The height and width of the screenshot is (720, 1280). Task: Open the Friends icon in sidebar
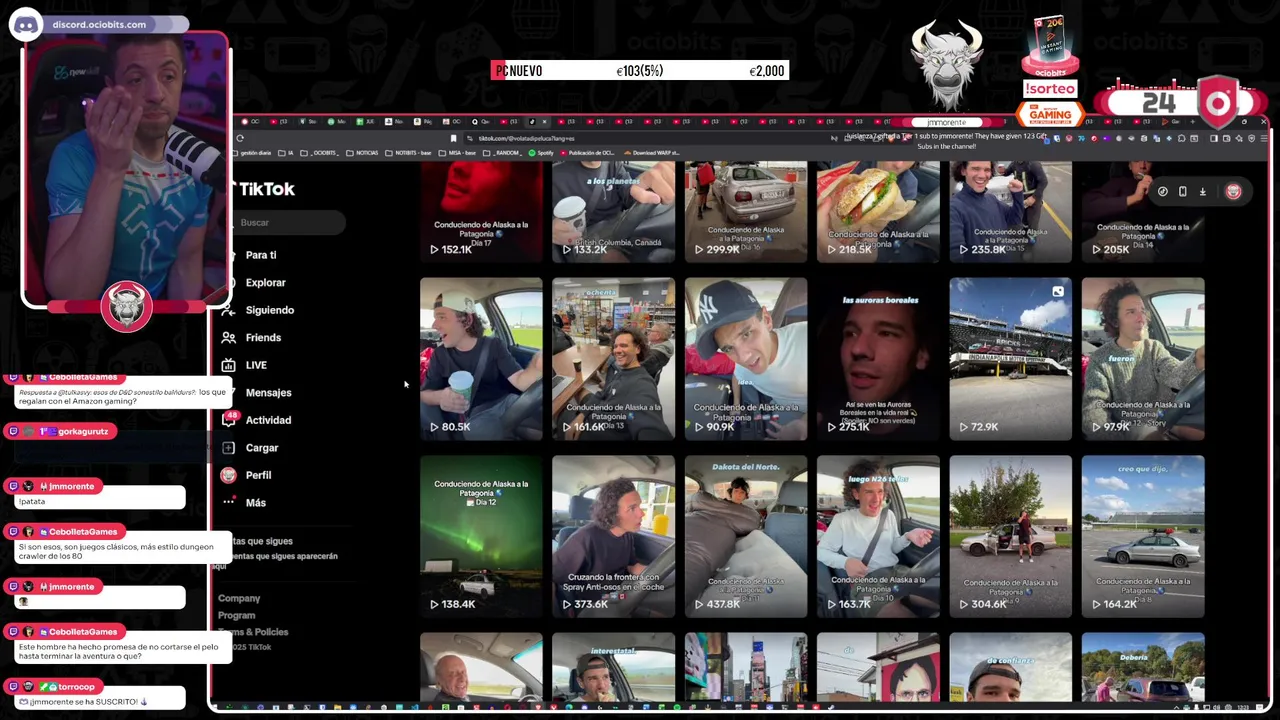[x=229, y=338]
